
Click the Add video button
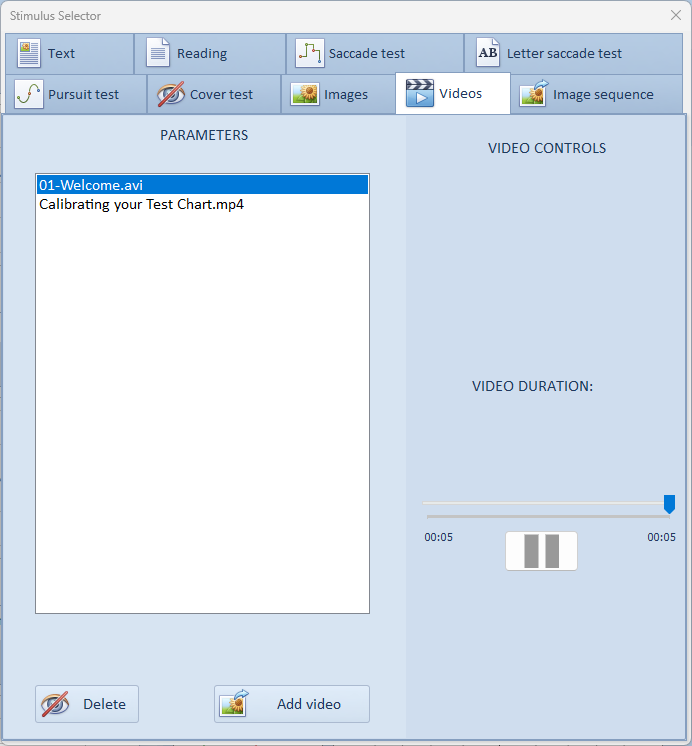click(x=292, y=704)
